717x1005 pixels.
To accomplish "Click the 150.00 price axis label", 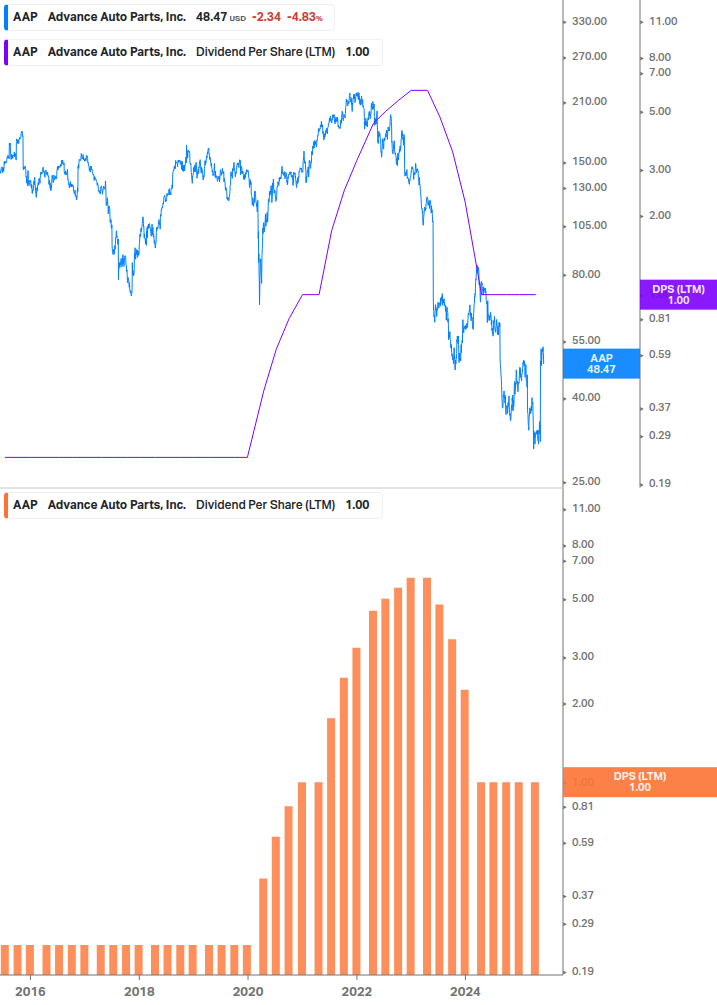I will point(589,162).
